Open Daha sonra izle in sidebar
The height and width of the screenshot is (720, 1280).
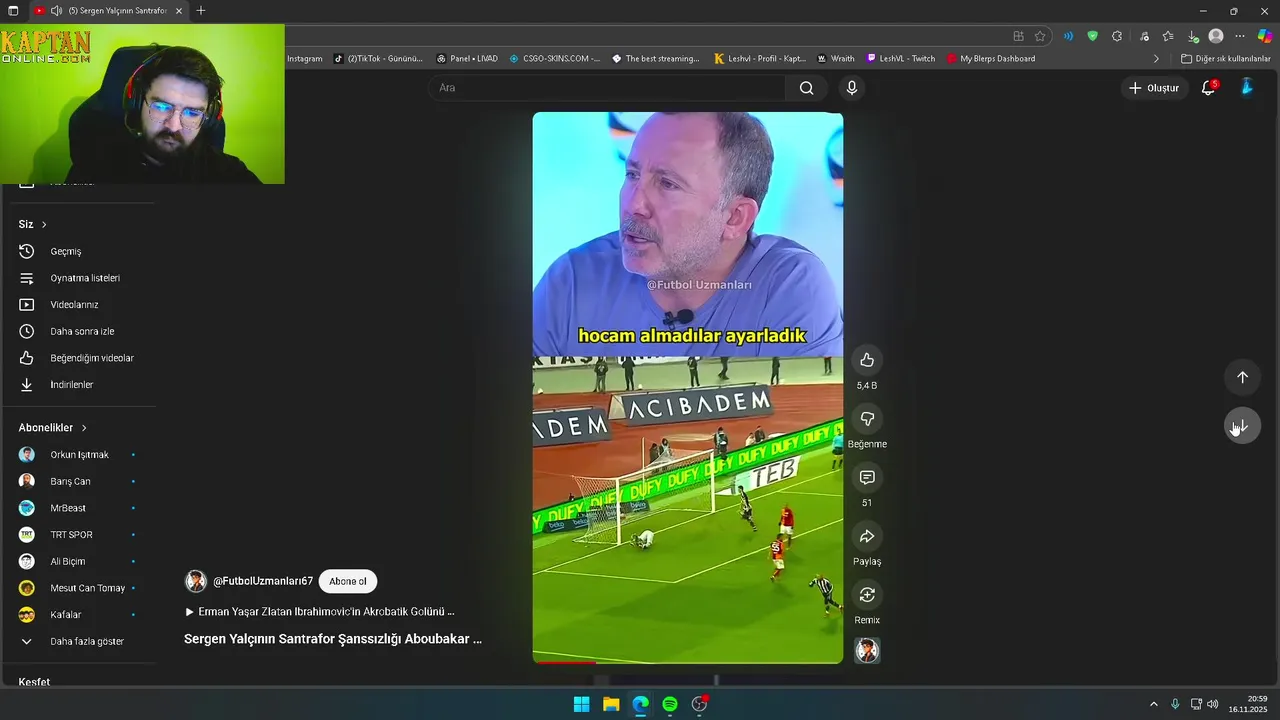click(x=80, y=331)
